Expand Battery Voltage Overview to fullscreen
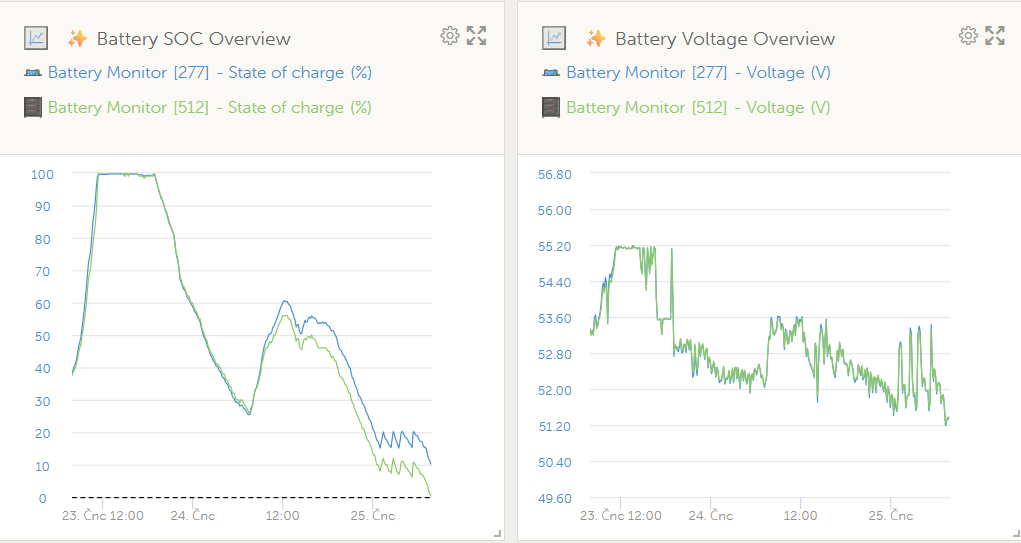This screenshot has width=1021, height=543. point(995,36)
